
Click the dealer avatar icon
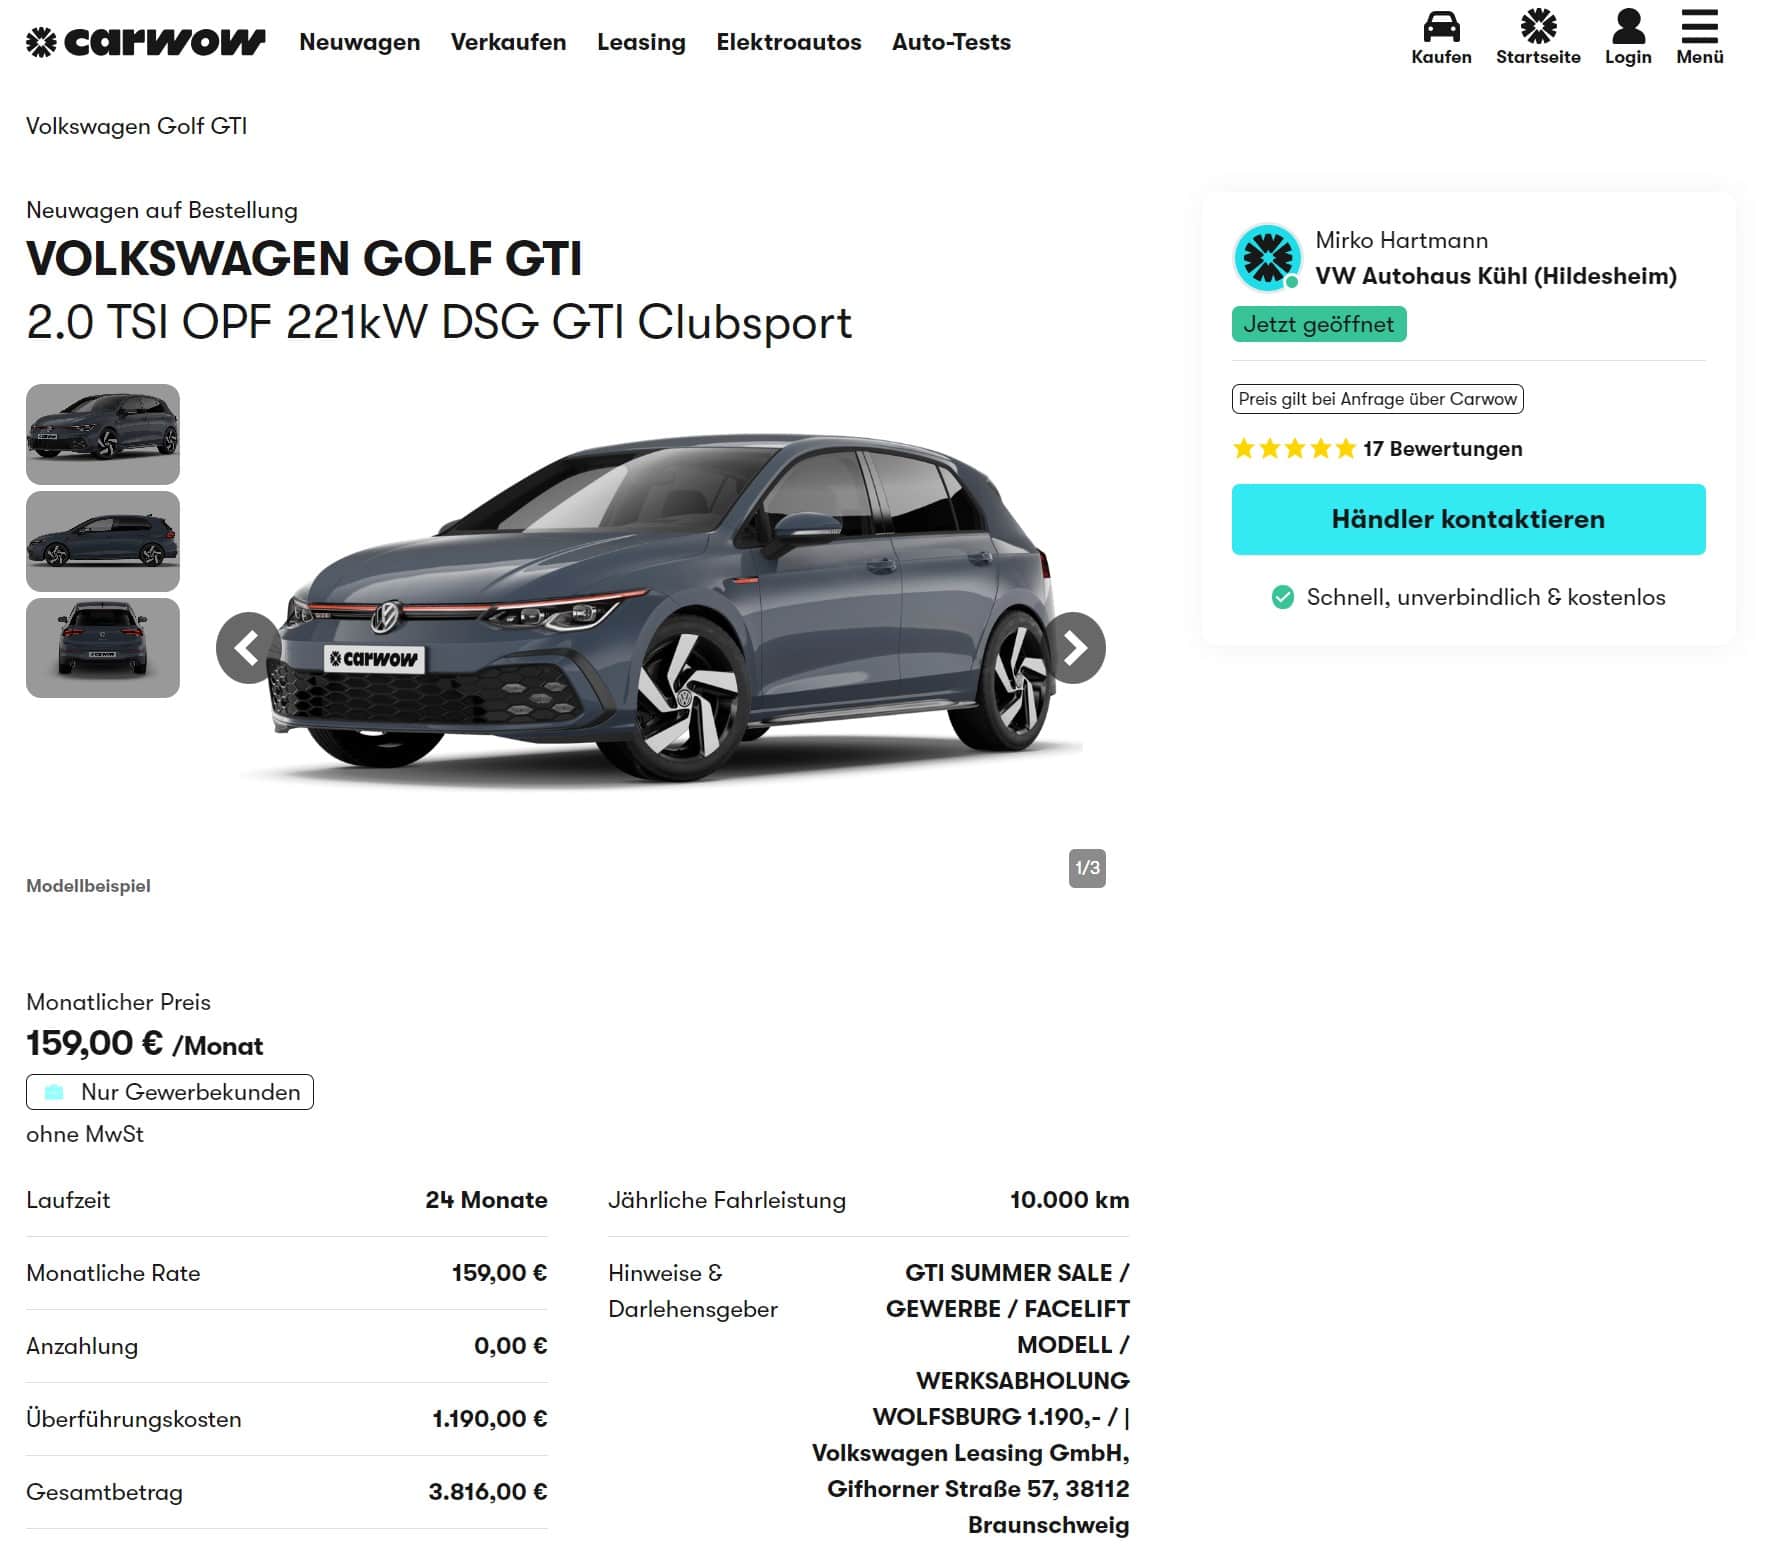1267,257
